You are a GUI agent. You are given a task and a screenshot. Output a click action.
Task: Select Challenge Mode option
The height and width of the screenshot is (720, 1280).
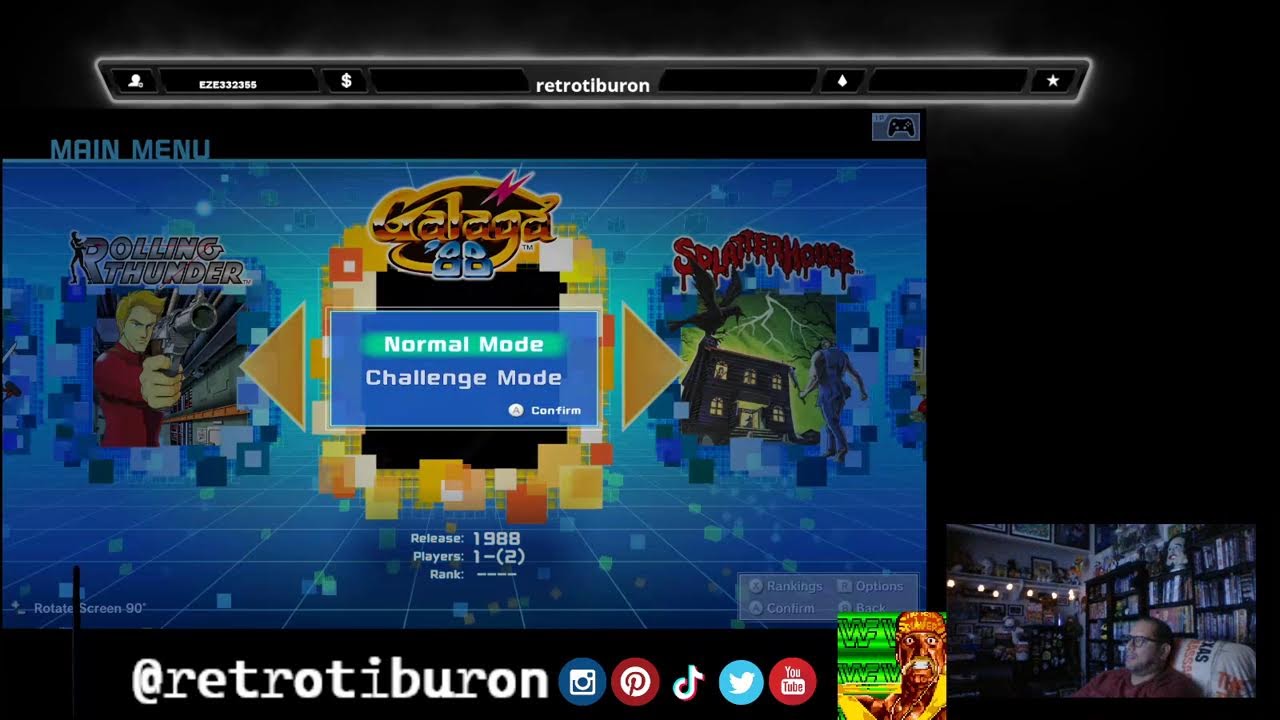click(x=463, y=378)
